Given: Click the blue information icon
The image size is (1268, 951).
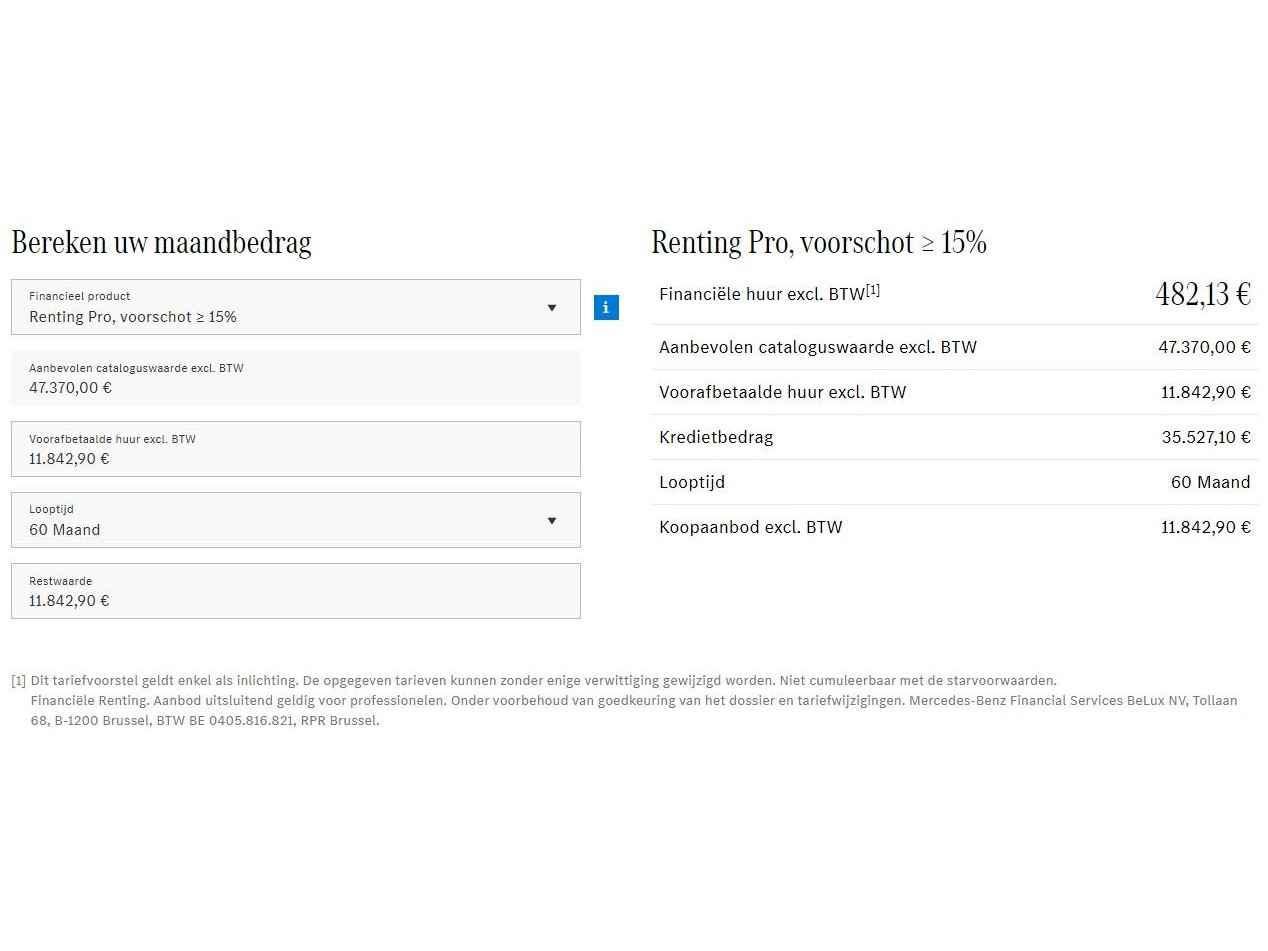Looking at the screenshot, I should [606, 307].
